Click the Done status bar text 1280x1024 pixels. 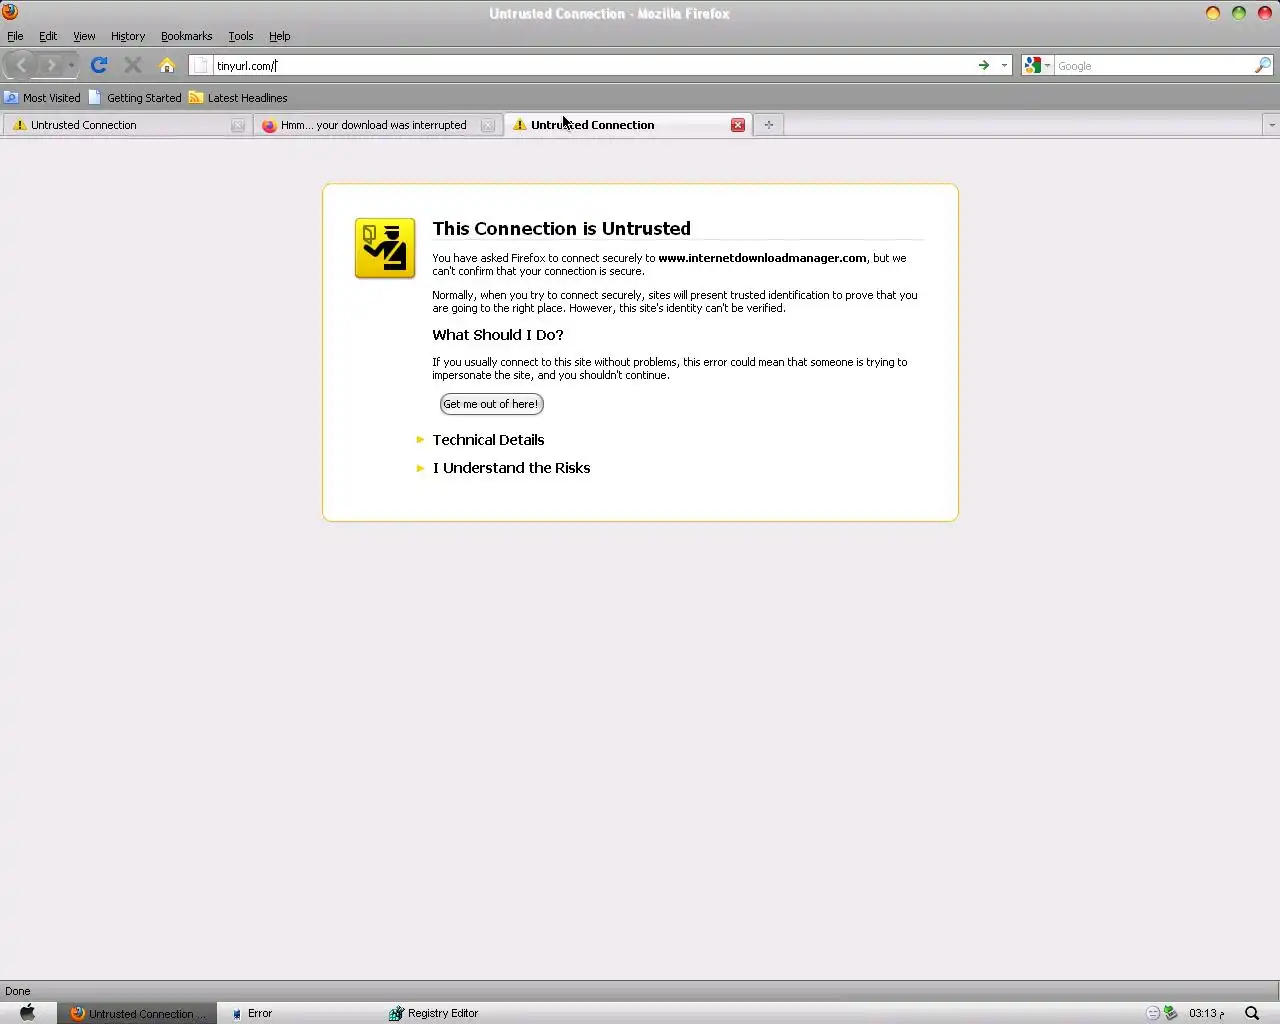(18, 991)
